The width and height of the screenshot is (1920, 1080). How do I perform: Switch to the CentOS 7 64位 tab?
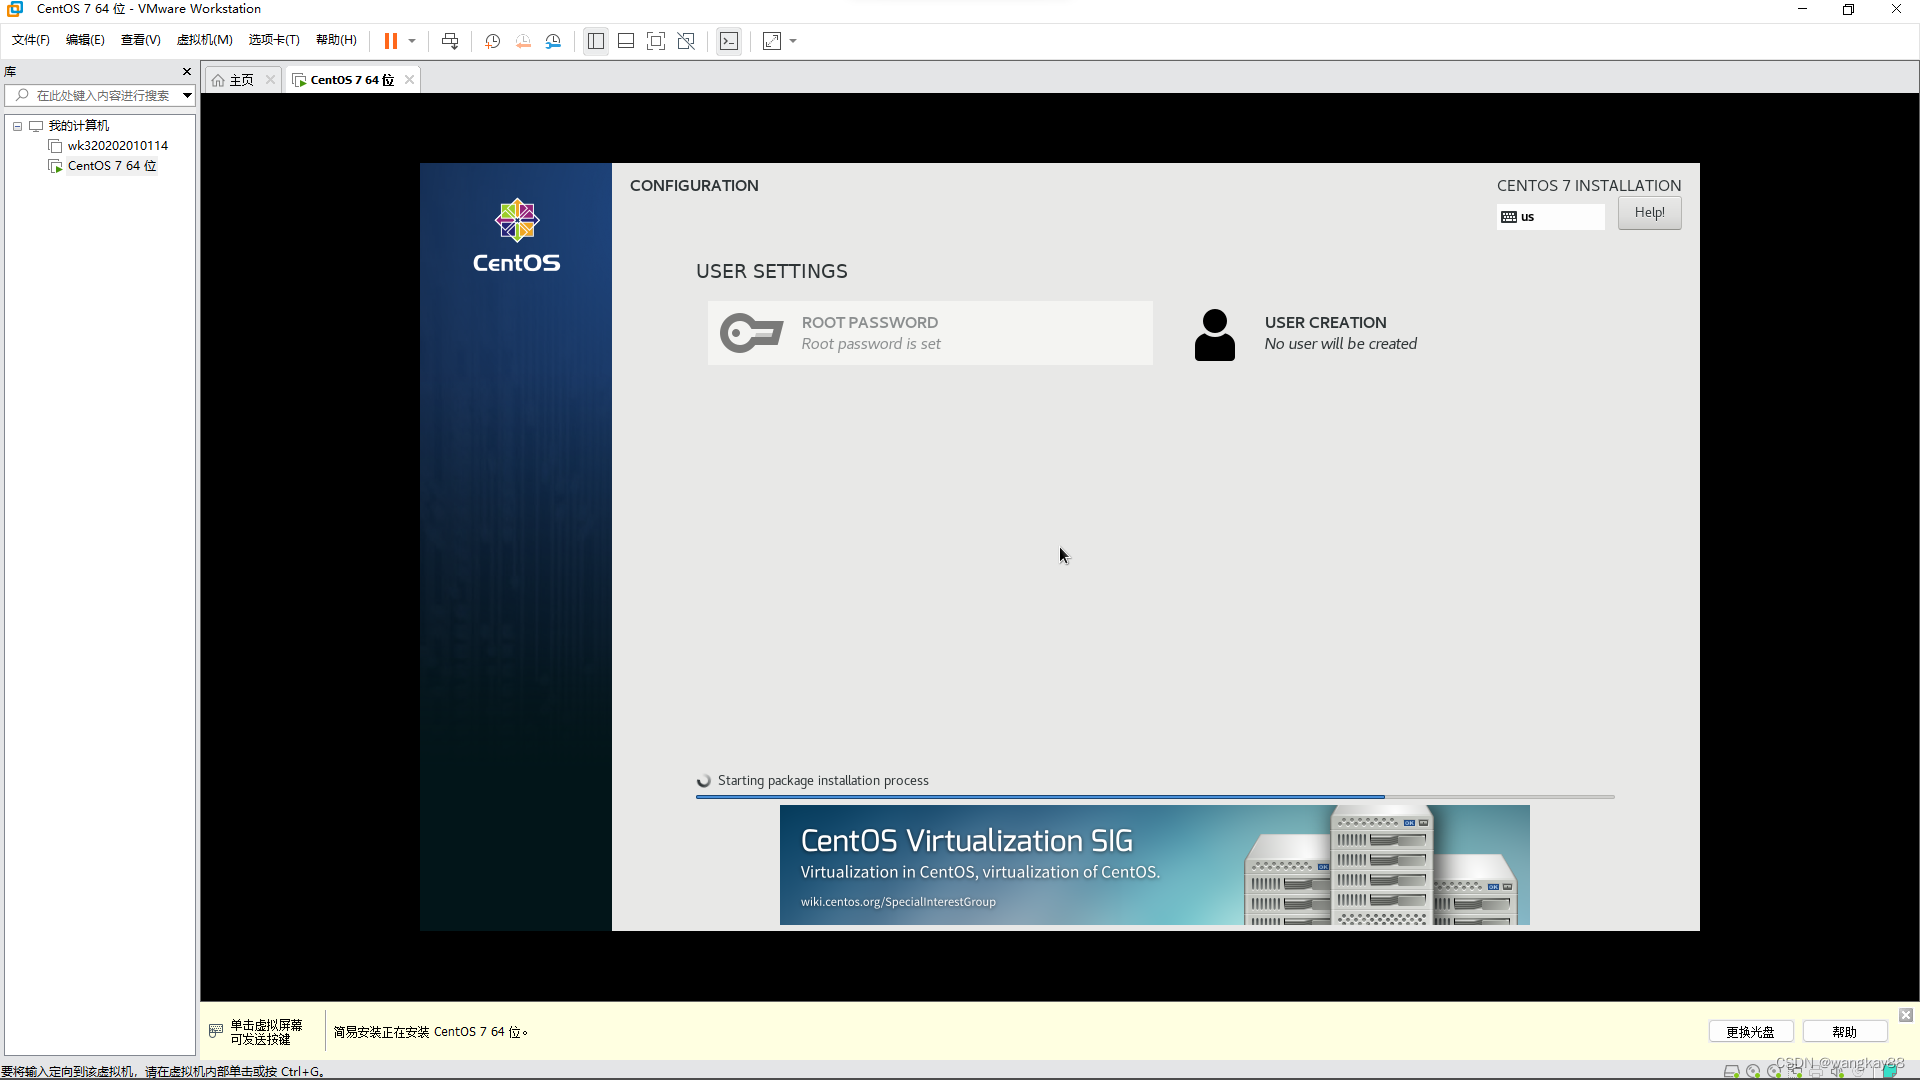(347, 79)
